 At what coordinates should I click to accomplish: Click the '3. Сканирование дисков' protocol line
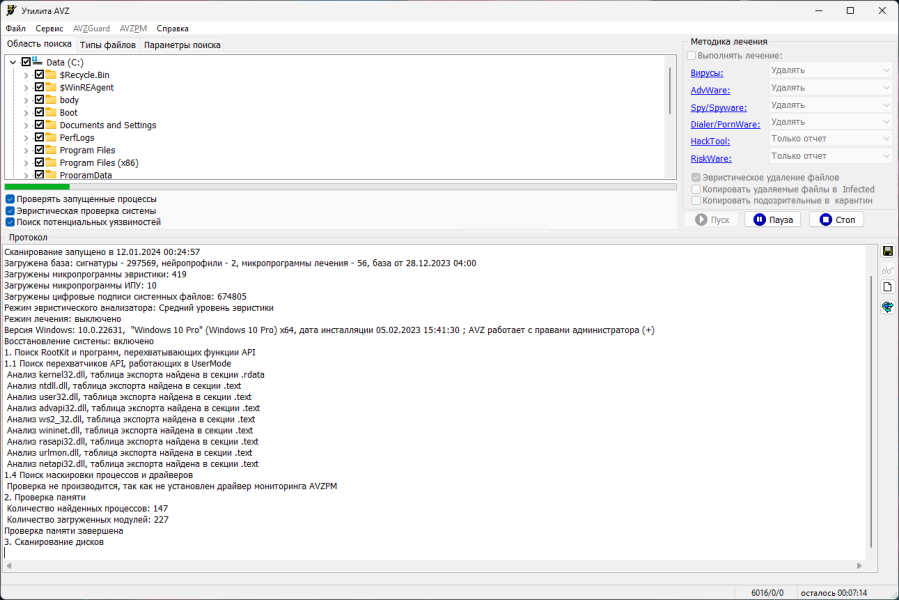(54, 542)
